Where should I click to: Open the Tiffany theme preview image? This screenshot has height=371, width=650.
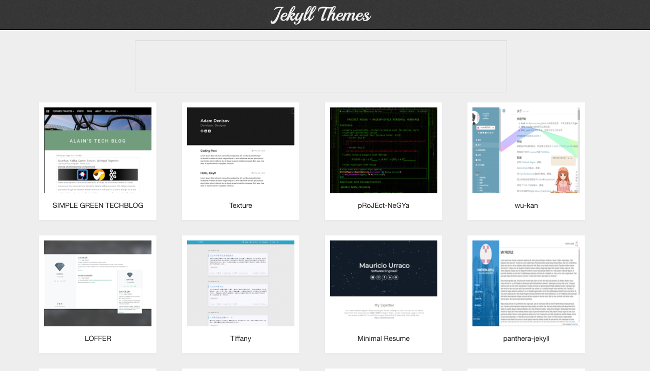pos(240,283)
